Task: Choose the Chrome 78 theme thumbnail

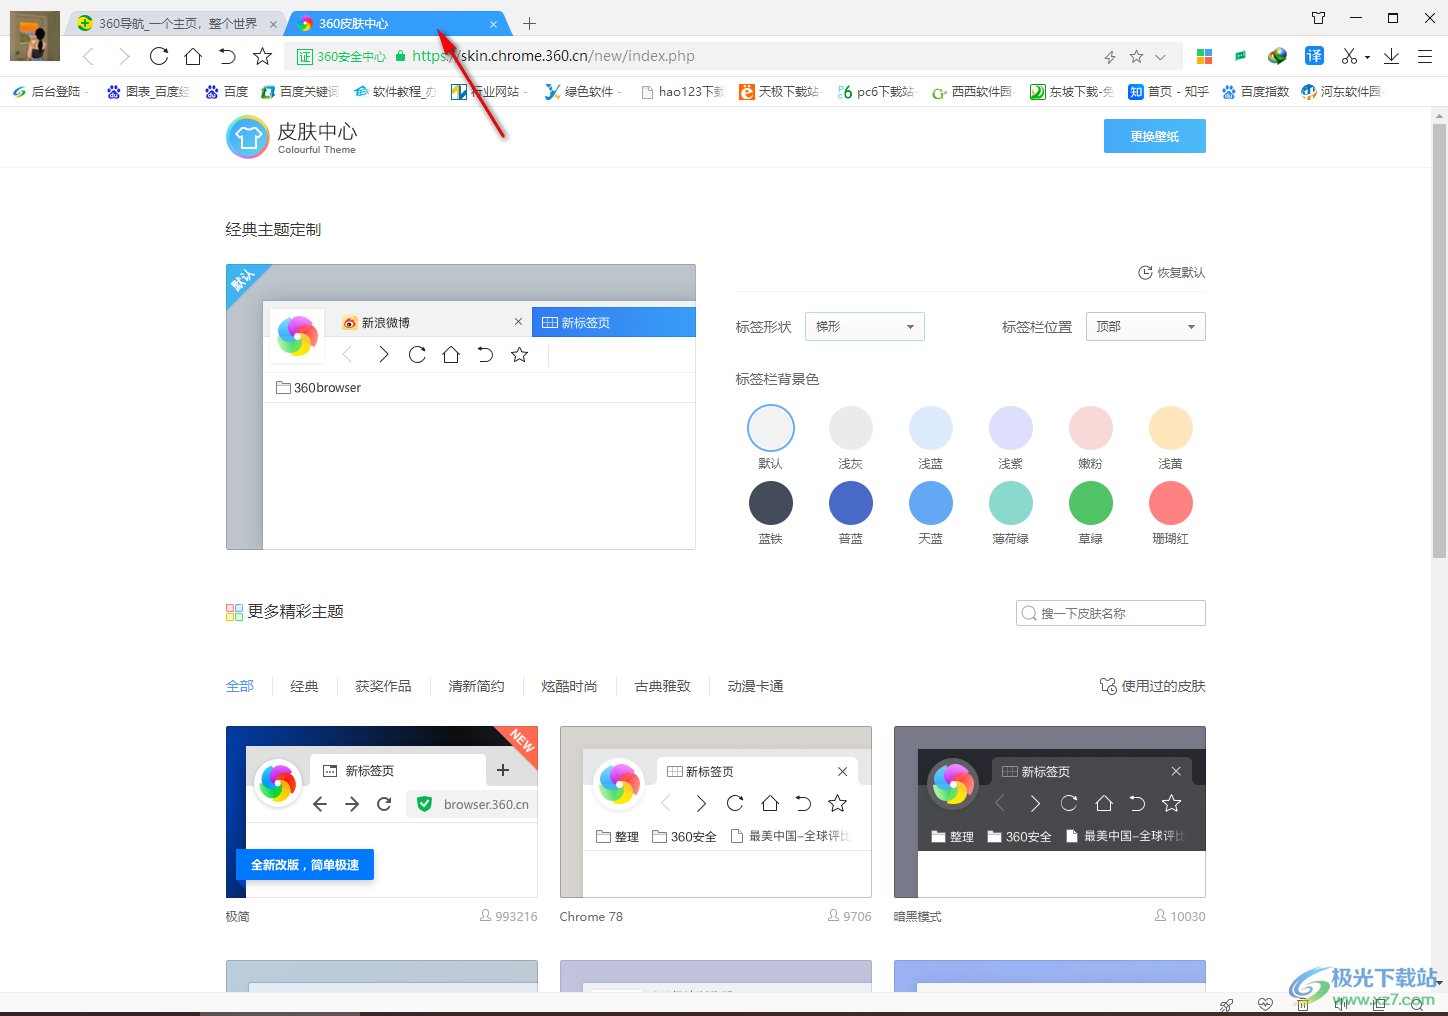Action: click(716, 812)
